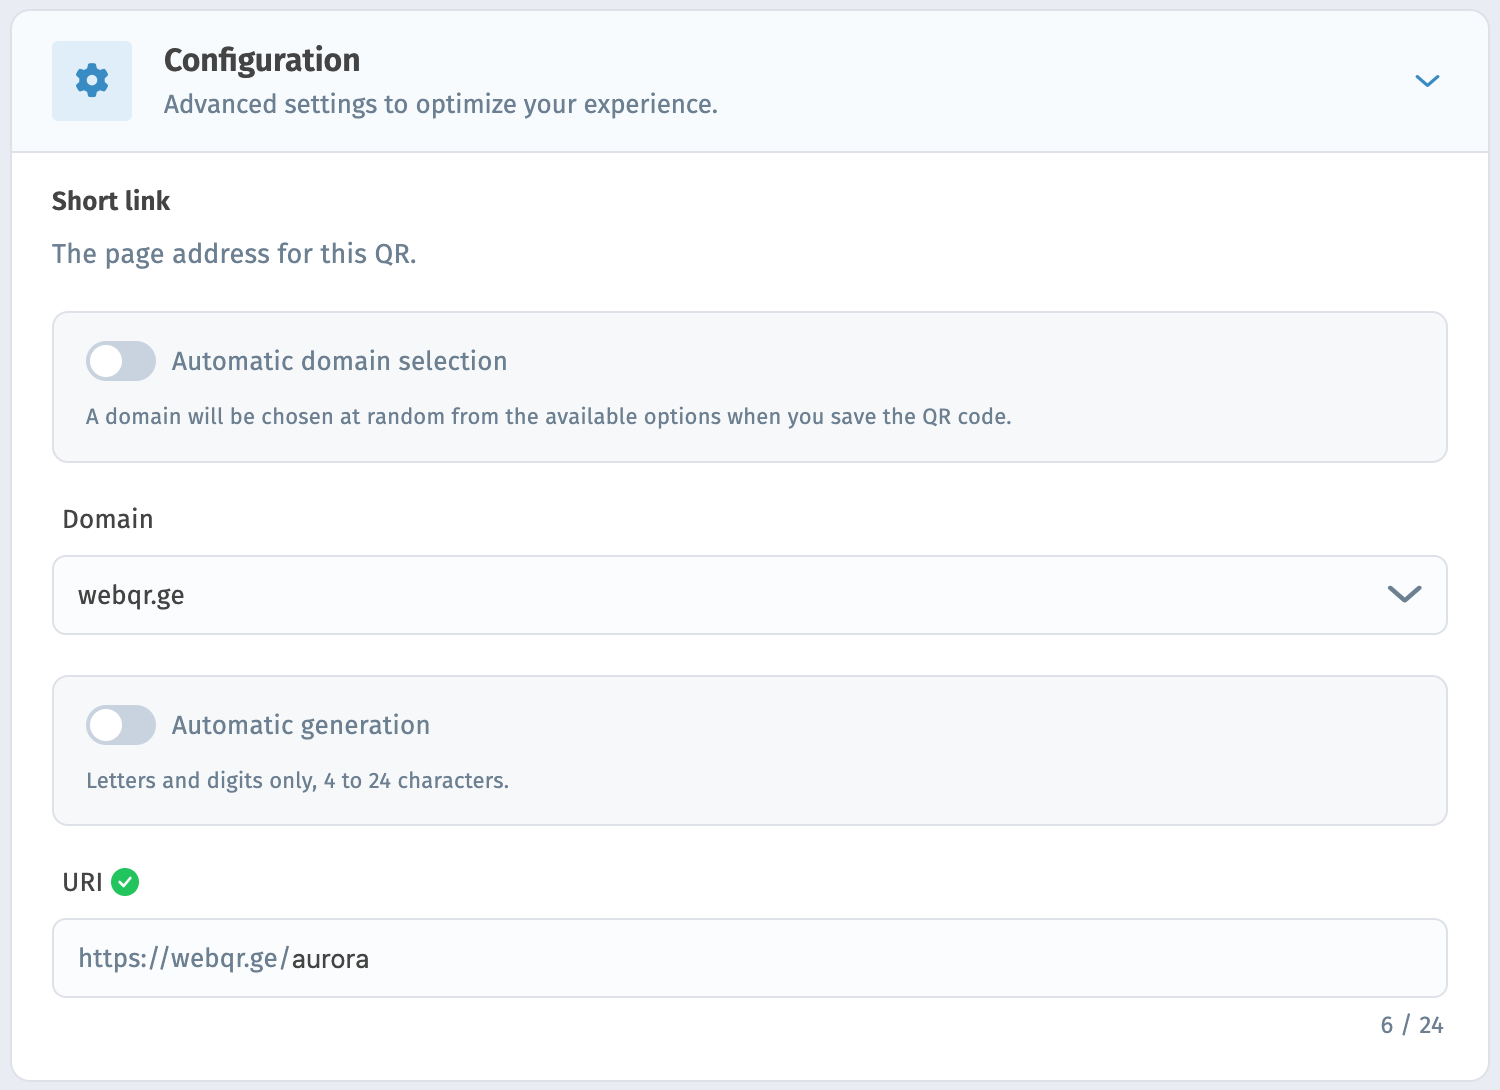1500x1090 pixels.
Task: Click the 'Letters and digits only' hint text
Action: pos(298,781)
